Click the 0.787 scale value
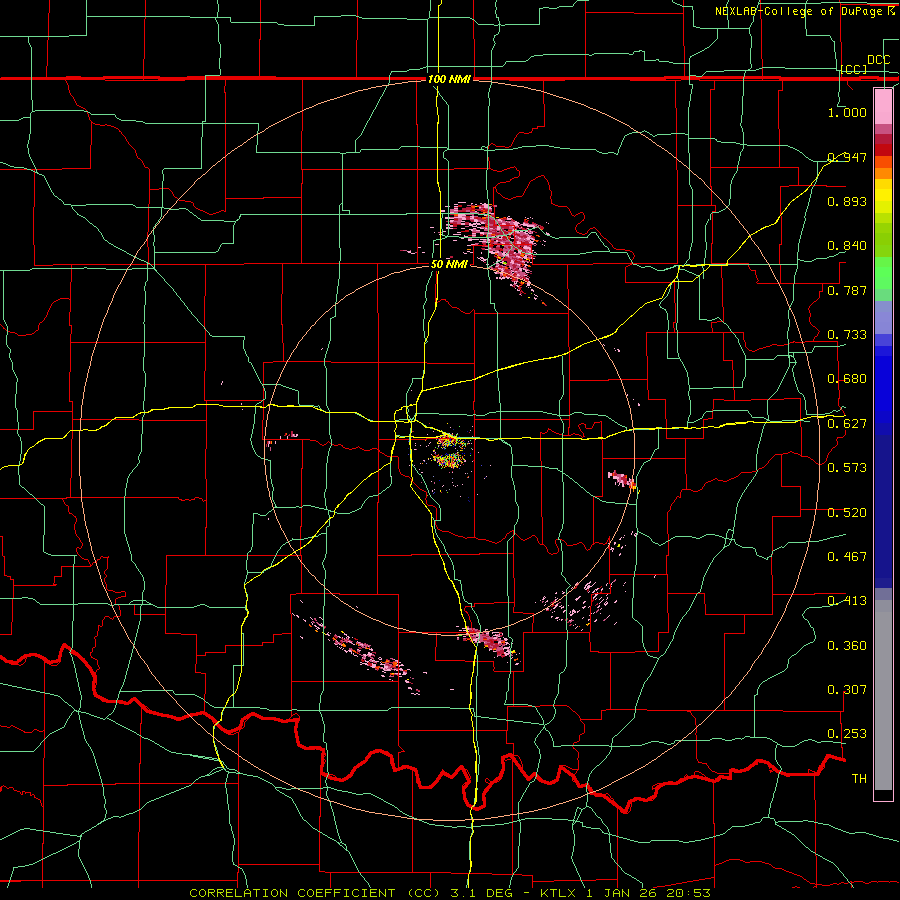Screen dimensions: 900x900 click(847, 290)
